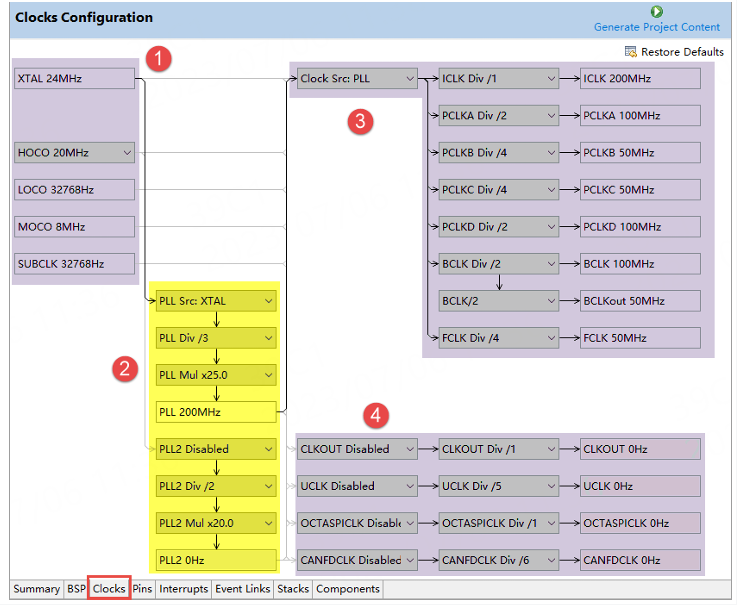
Task: Open the CANFDCLK Disabled source dropdown
Action: coord(357,560)
